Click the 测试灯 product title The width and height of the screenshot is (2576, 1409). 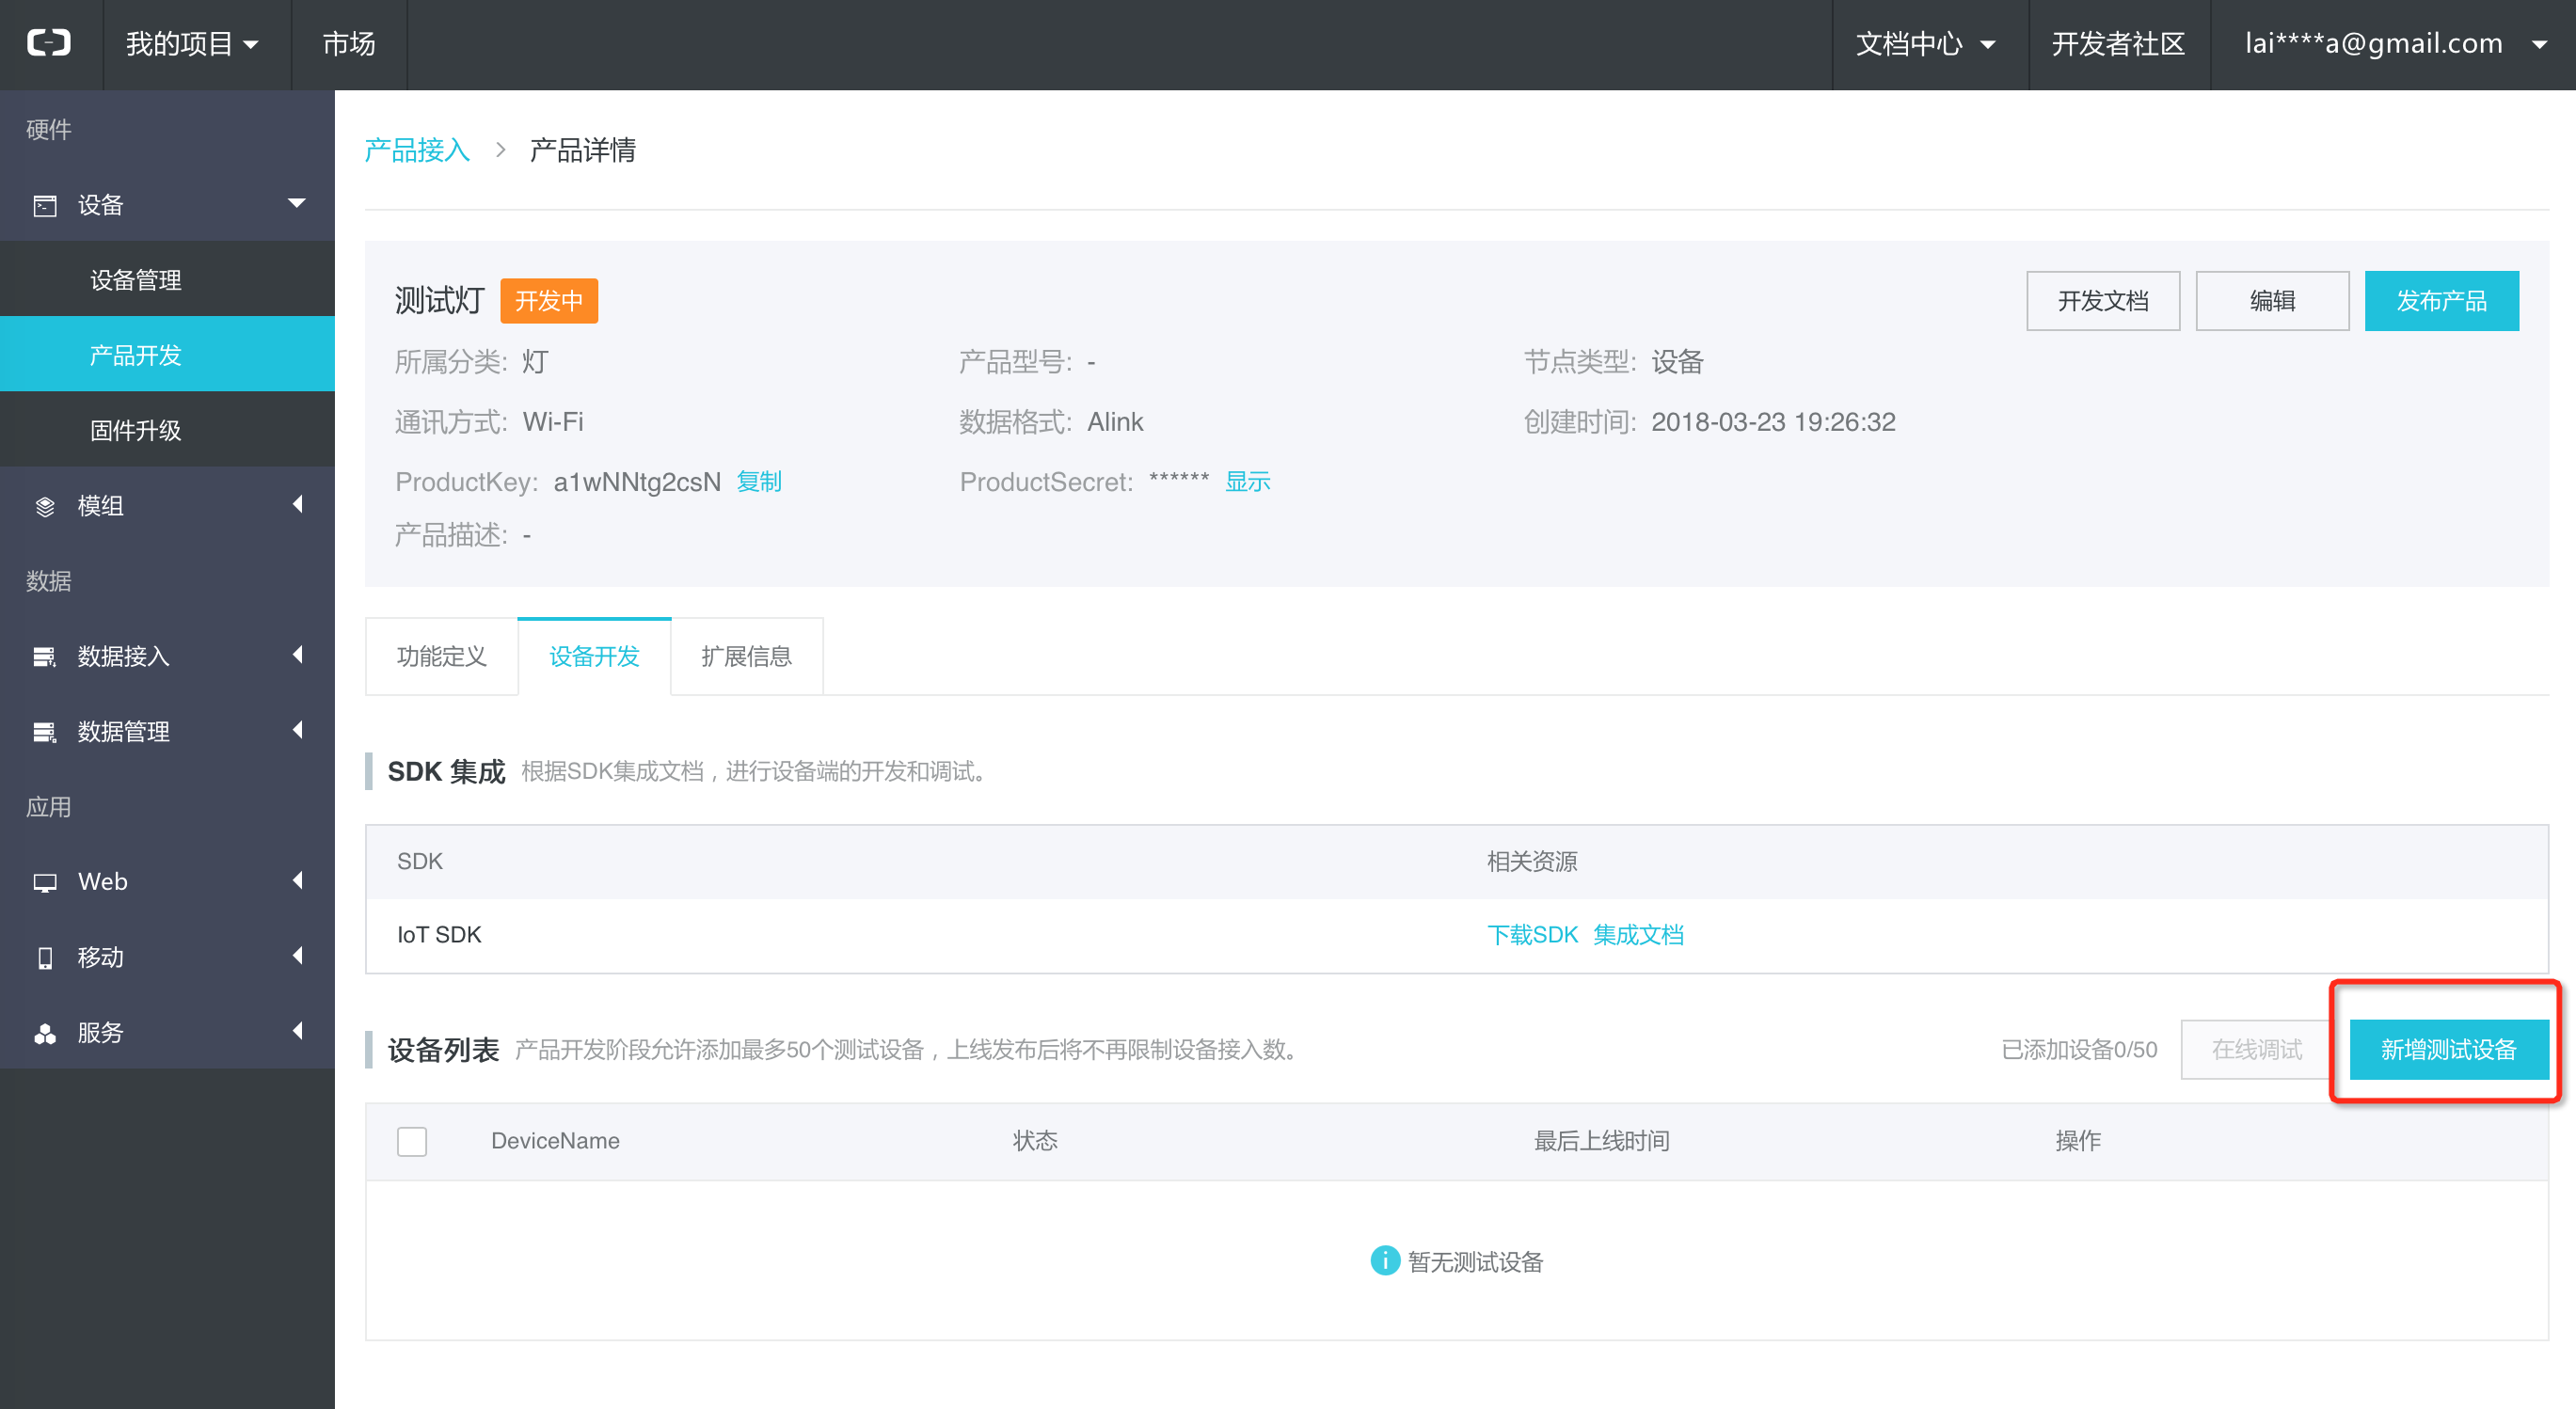click(x=439, y=300)
